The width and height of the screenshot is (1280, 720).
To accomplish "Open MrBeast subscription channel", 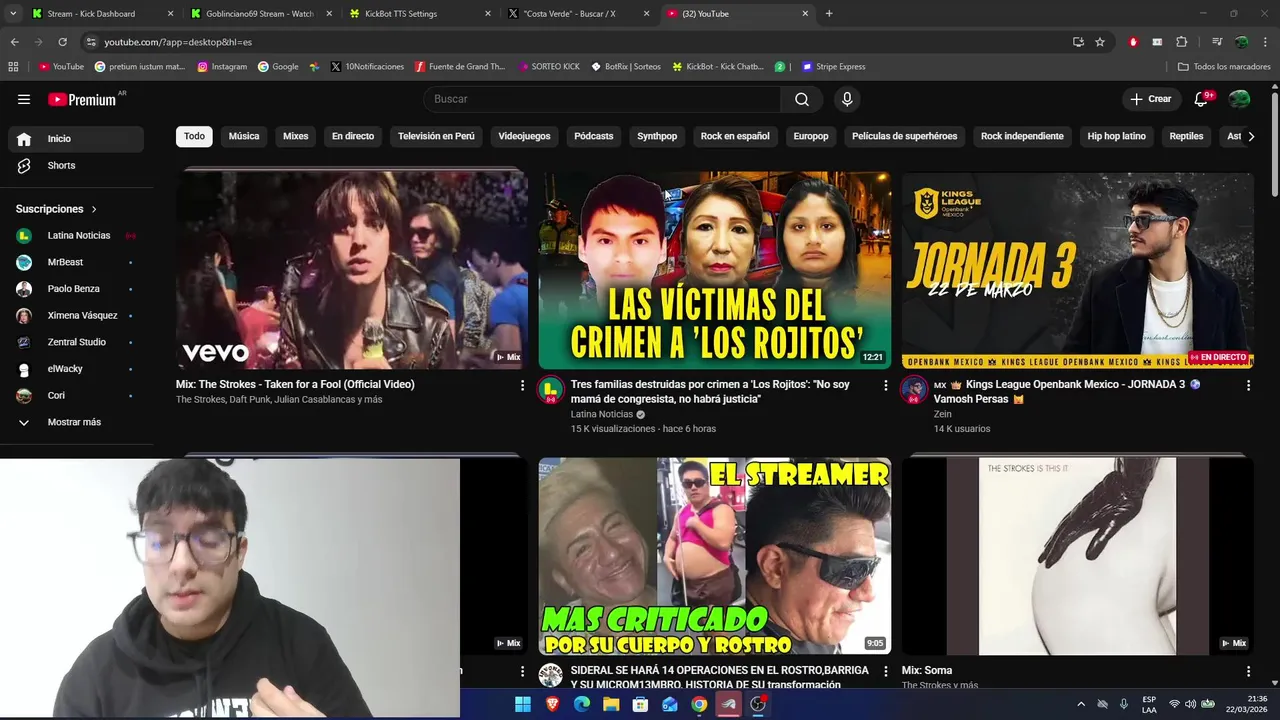I will click(x=76, y=262).
